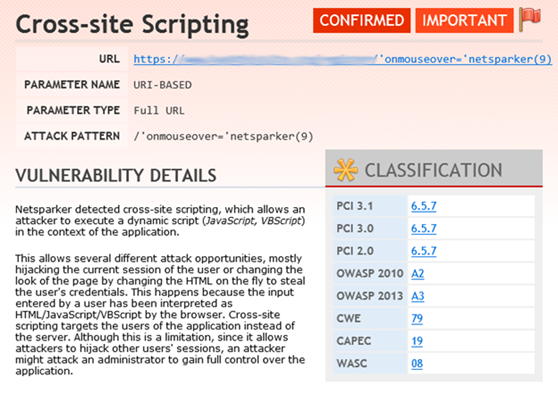Click the red flag icon
Image resolution: width=558 pixels, height=393 pixels.
coord(530,19)
